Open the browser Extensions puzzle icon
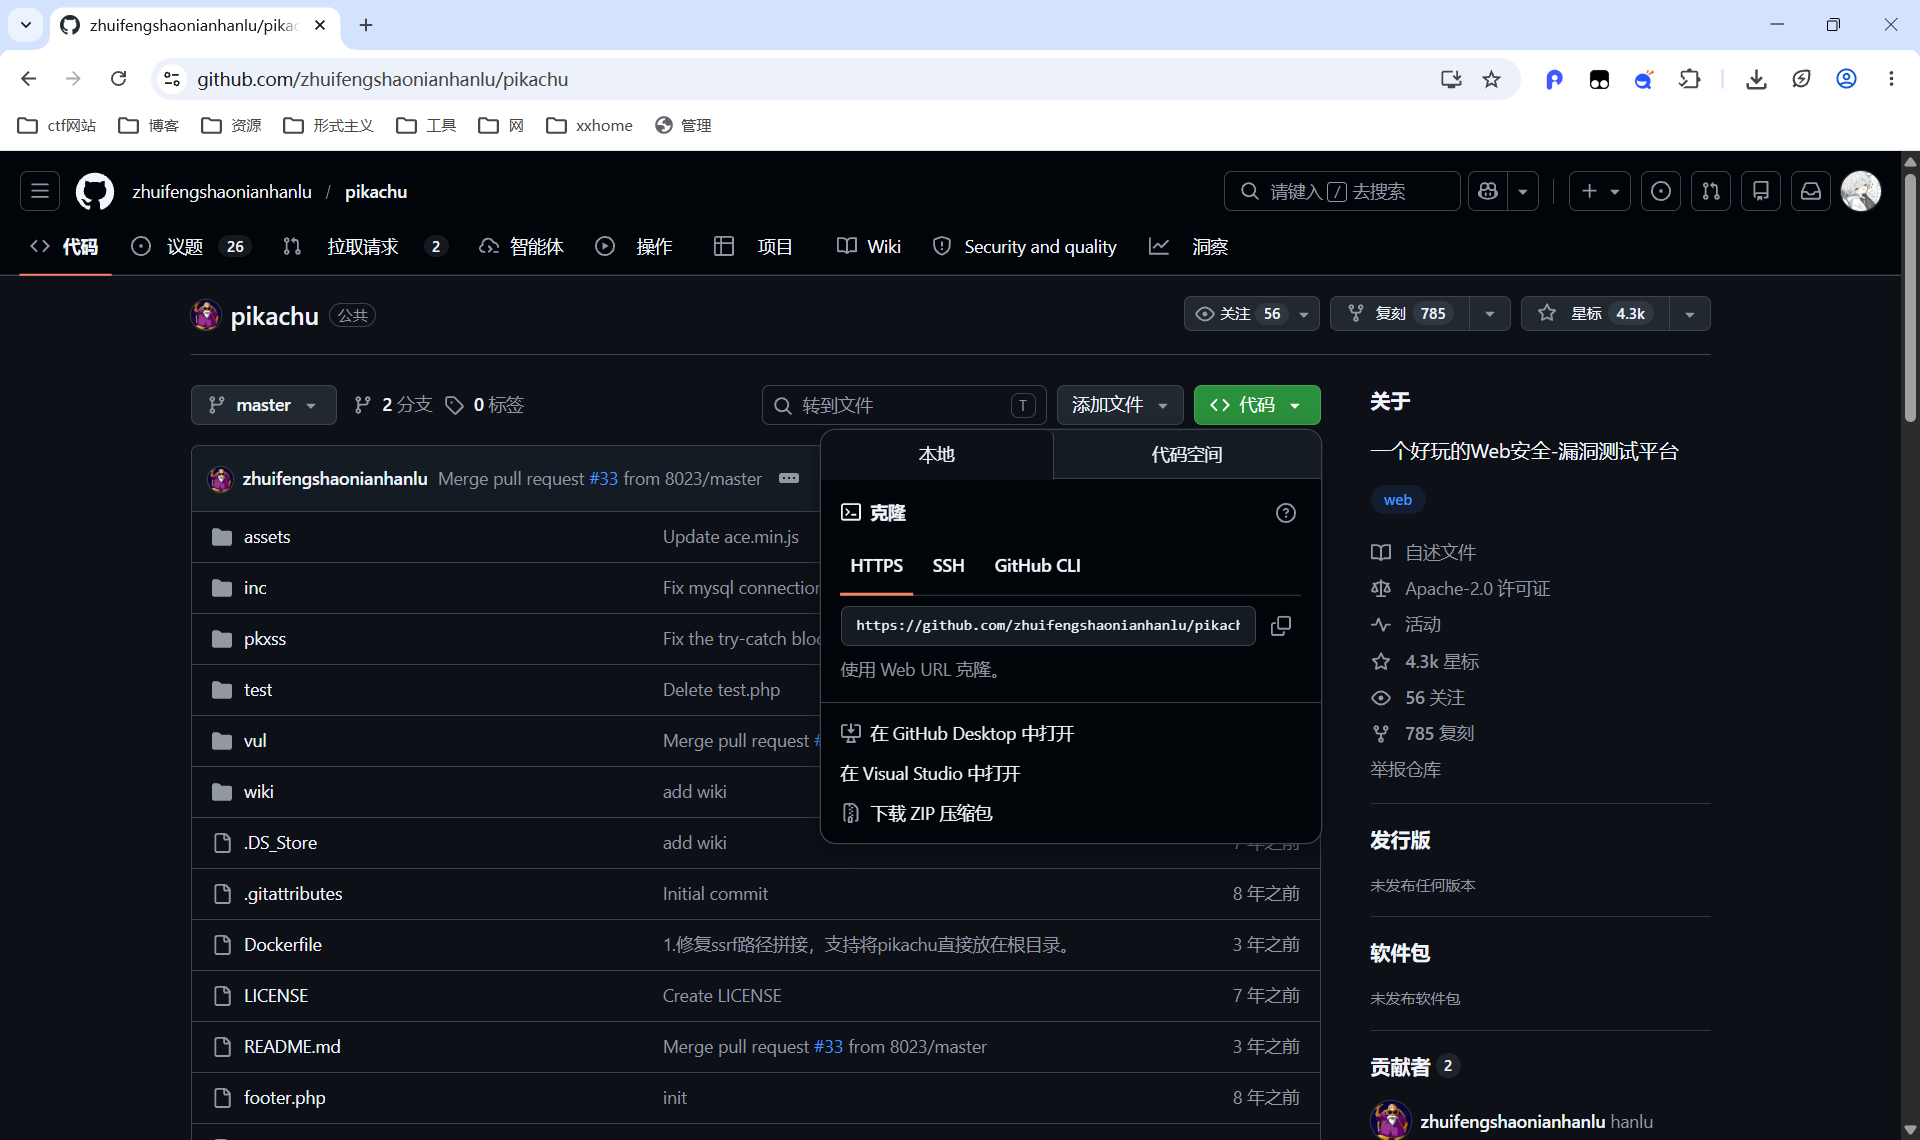This screenshot has height=1140, width=1920. pos(1690,79)
